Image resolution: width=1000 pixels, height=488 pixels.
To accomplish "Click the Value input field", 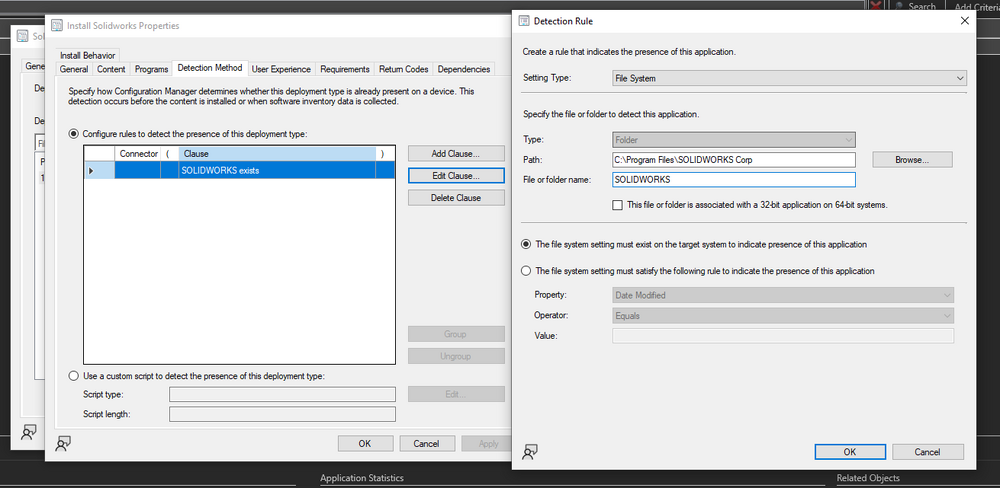I will coord(783,336).
